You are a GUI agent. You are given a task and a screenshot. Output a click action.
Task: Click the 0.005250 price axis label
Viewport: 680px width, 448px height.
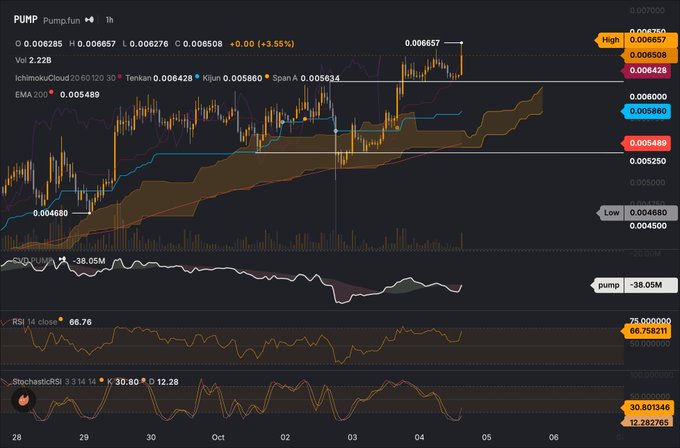click(x=648, y=161)
